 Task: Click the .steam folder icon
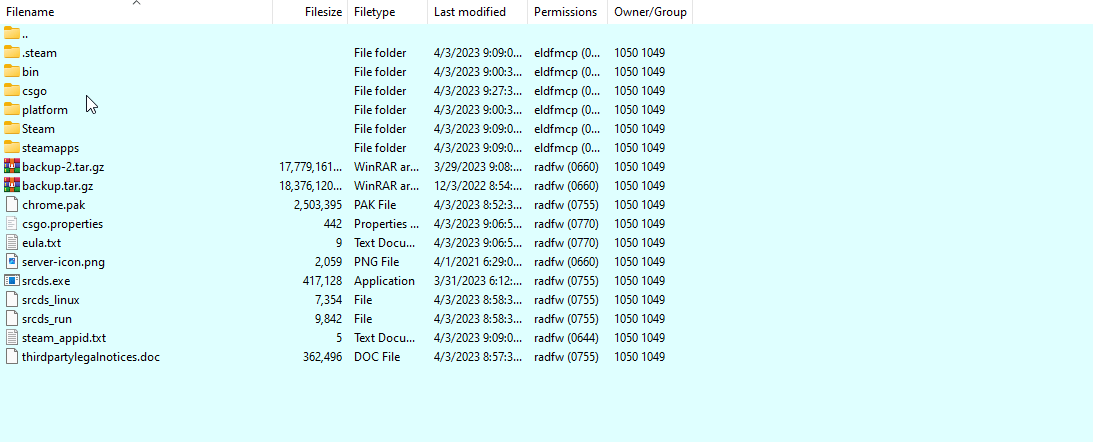pos(12,52)
